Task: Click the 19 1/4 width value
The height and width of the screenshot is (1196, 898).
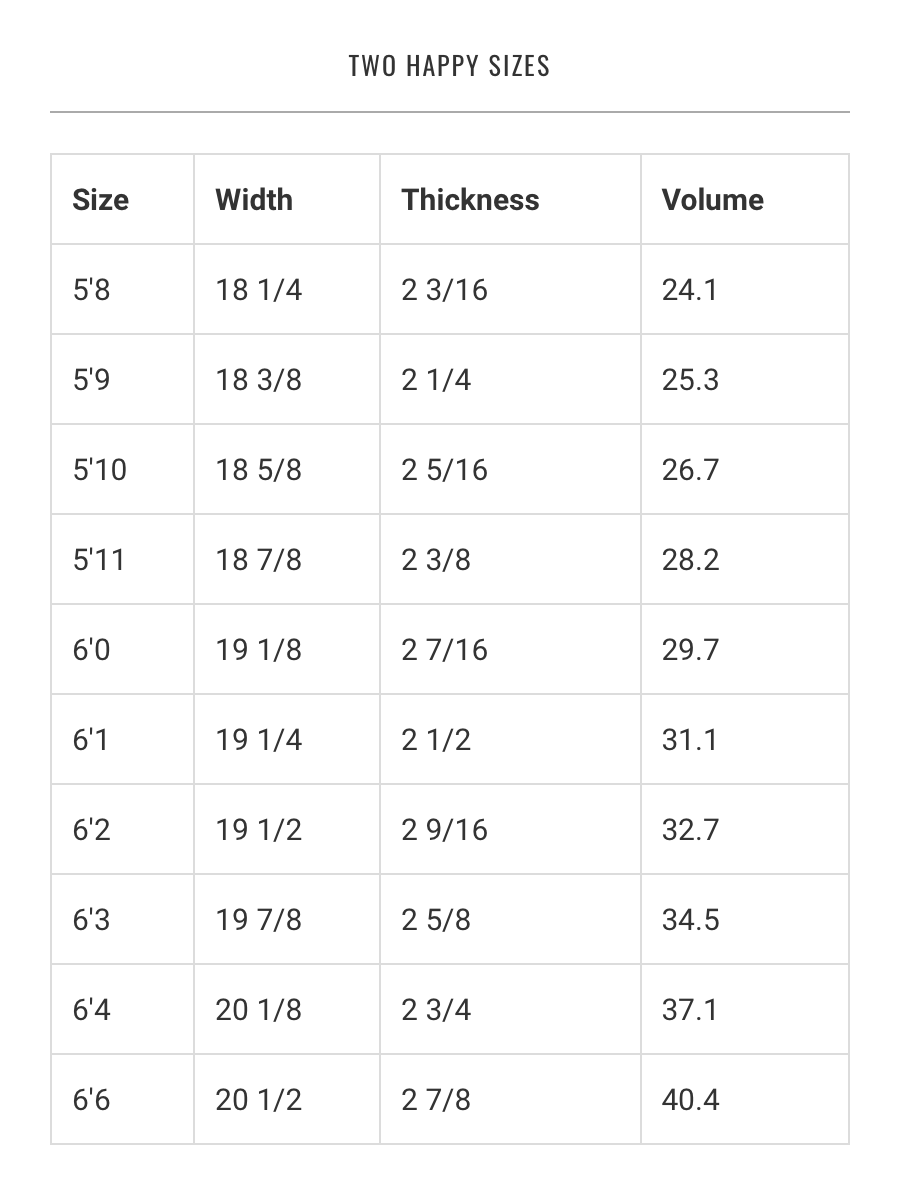Action: point(259,739)
